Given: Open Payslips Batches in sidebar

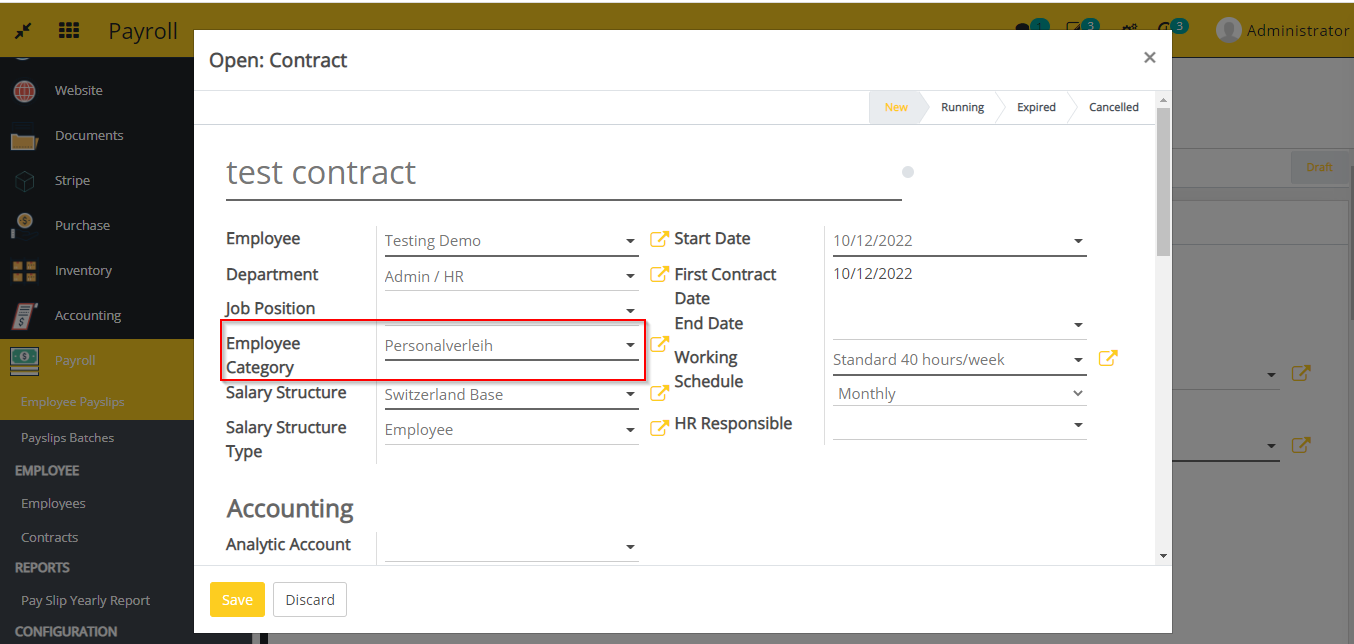Looking at the screenshot, I should point(67,438).
